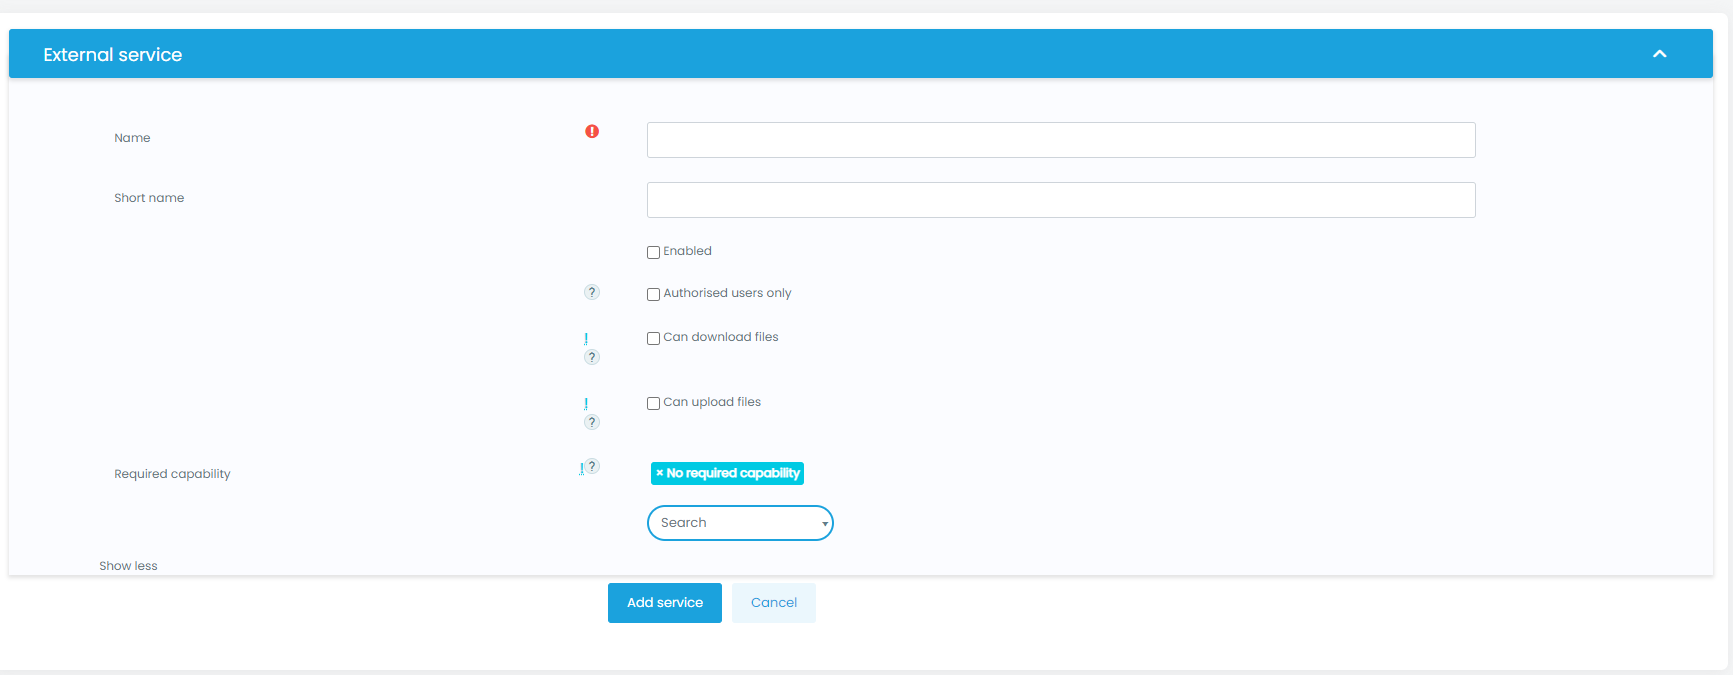Tick the Enabled checkbox
The height and width of the screenshot is (675, 1733).
coord(653,252)
